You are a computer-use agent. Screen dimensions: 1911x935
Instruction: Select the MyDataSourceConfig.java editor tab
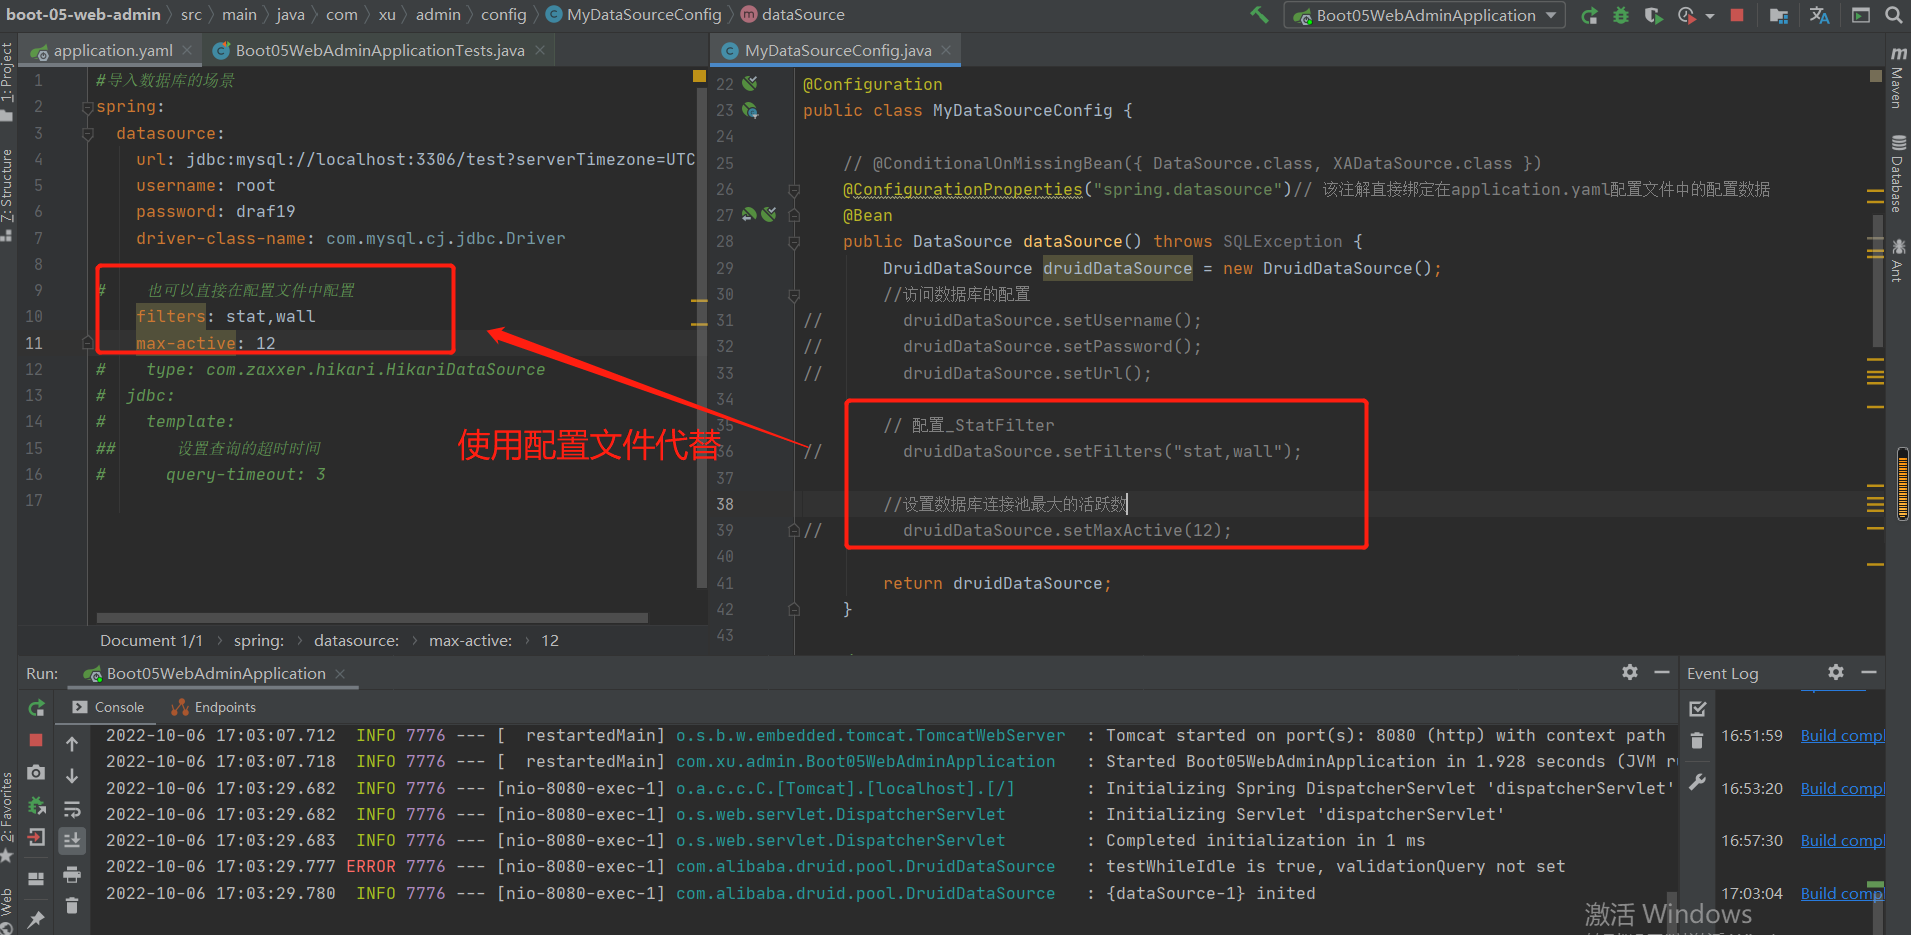pyautogui.click(x=838, y=50)
